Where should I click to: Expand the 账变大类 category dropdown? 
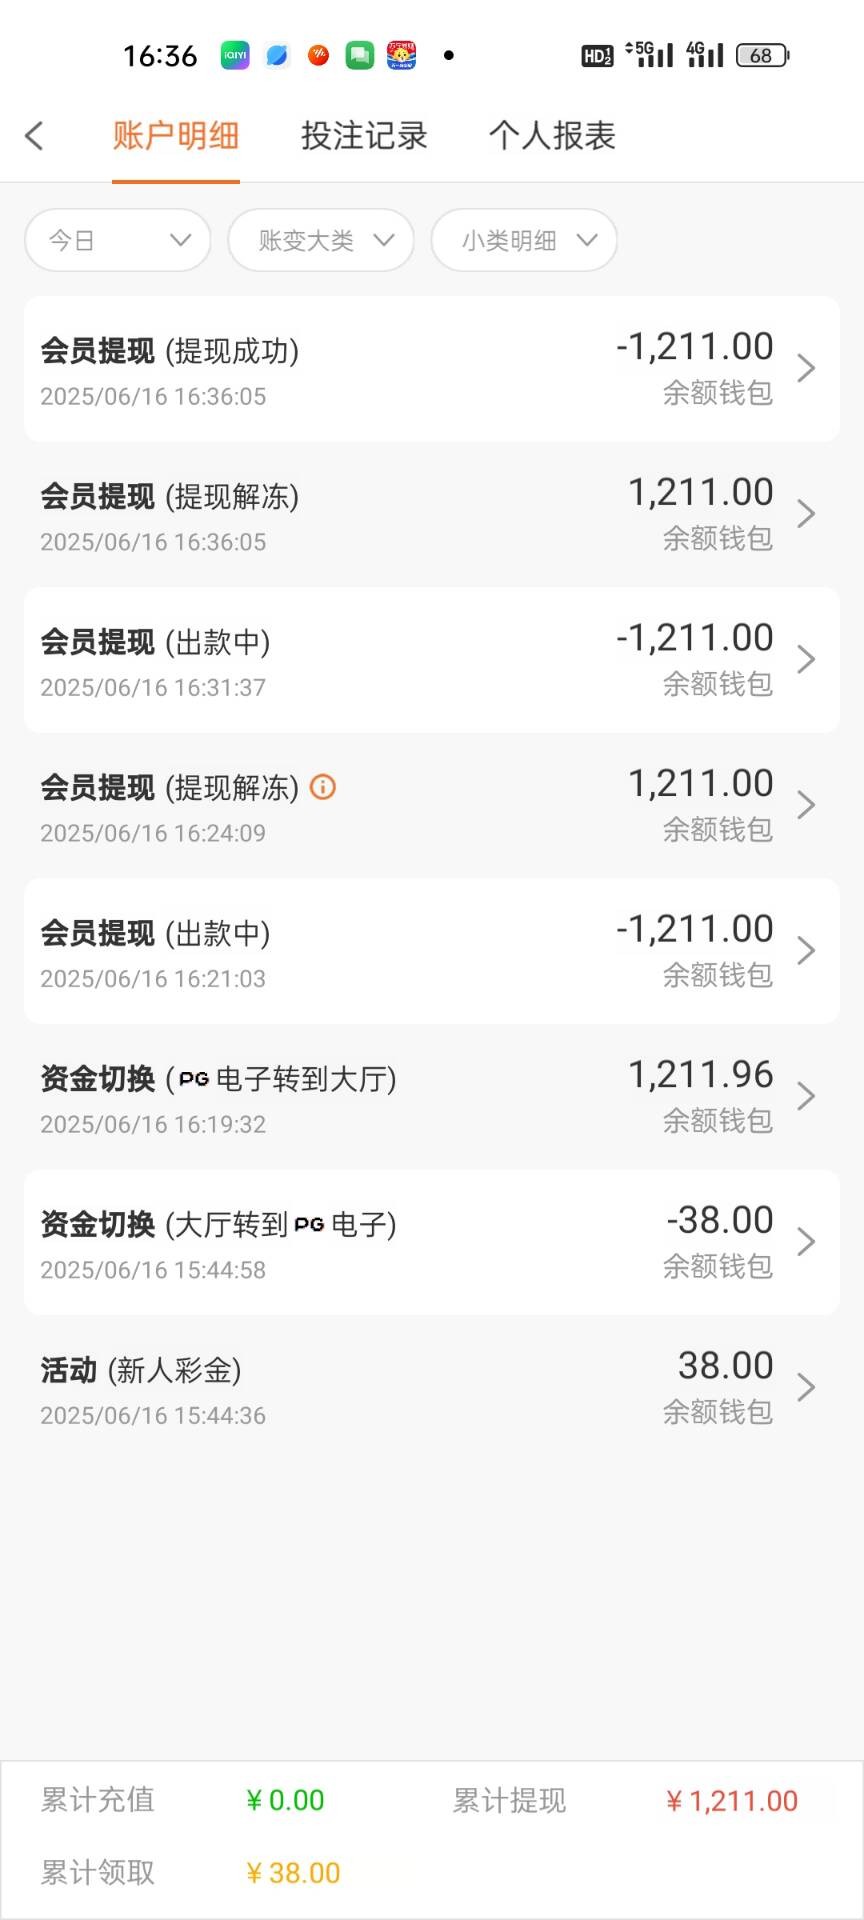pyautogui.click(x=321, y=240)
